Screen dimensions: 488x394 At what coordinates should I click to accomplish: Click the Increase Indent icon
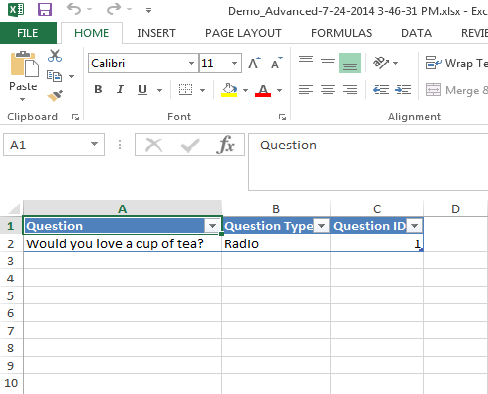point(403,89)
